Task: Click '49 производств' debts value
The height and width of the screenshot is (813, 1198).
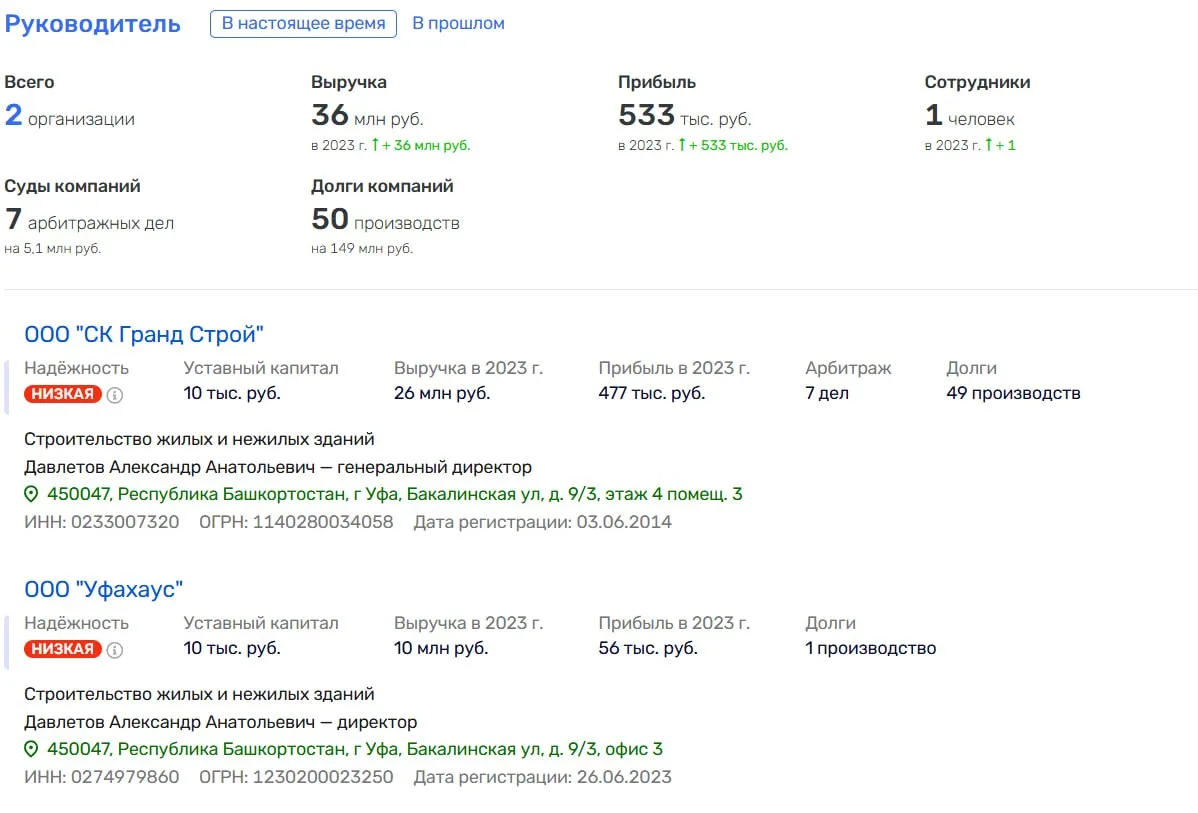Action: click(1013, 394)
